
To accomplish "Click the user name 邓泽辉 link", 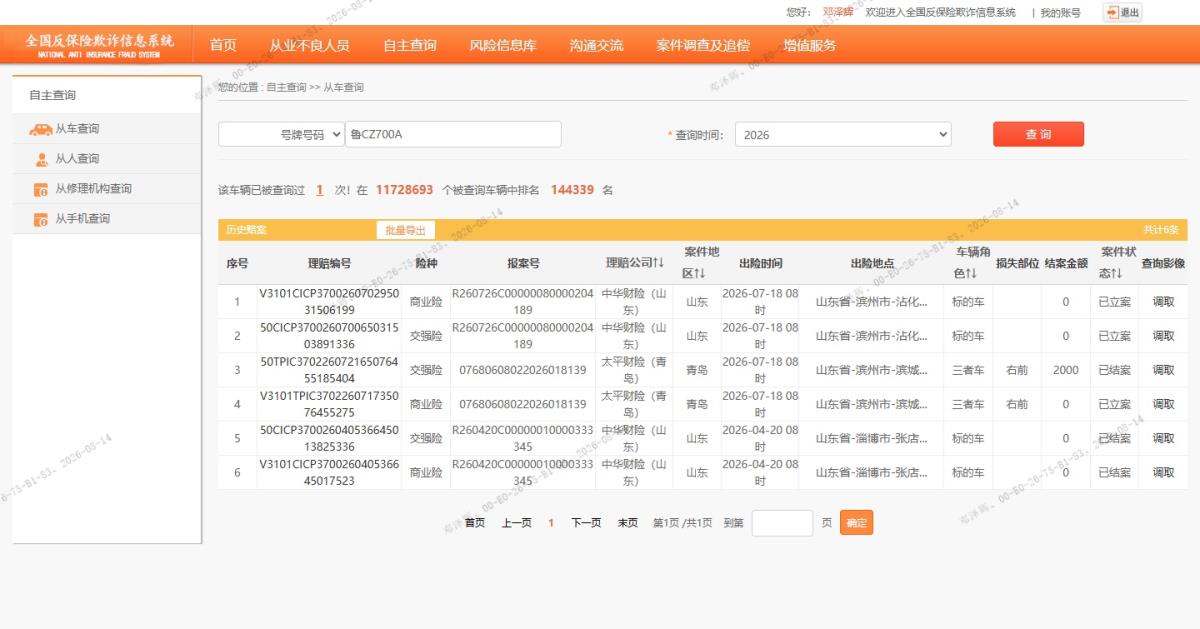I will (838, 12).
